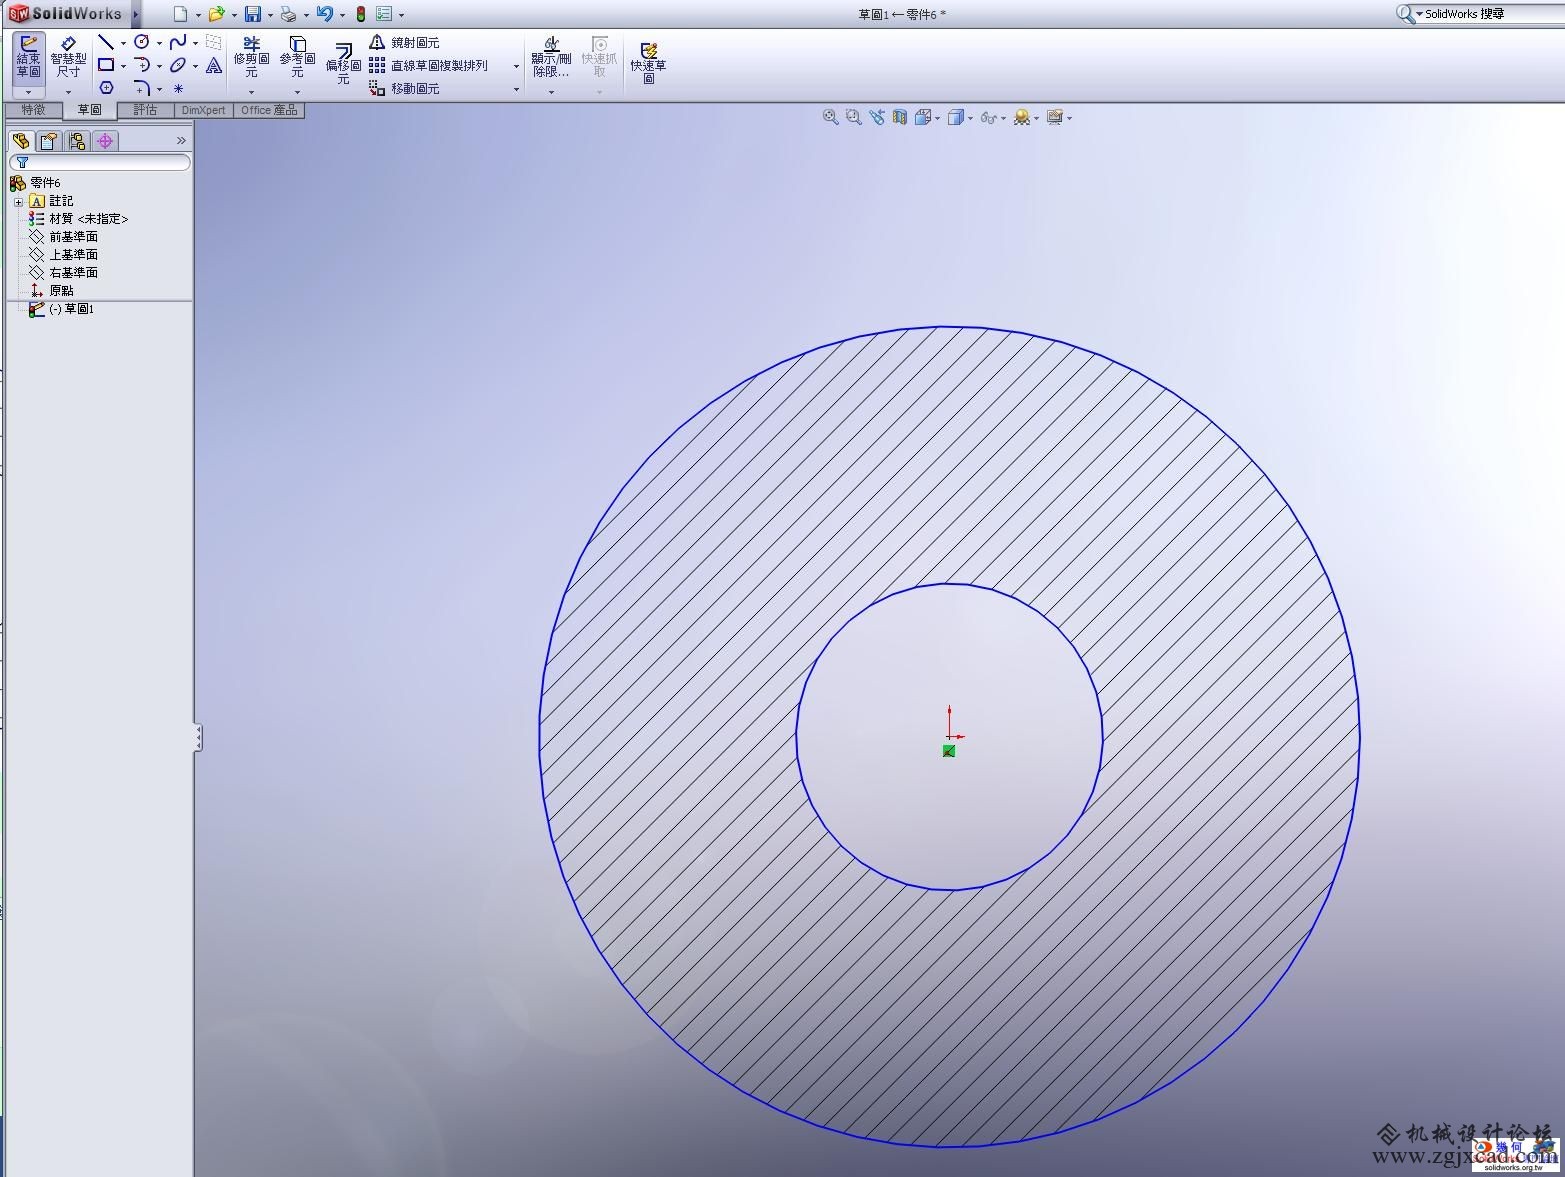
Task: Click 顯示/刪除限制 Display/Delete Relations
Action: (551, 57)
